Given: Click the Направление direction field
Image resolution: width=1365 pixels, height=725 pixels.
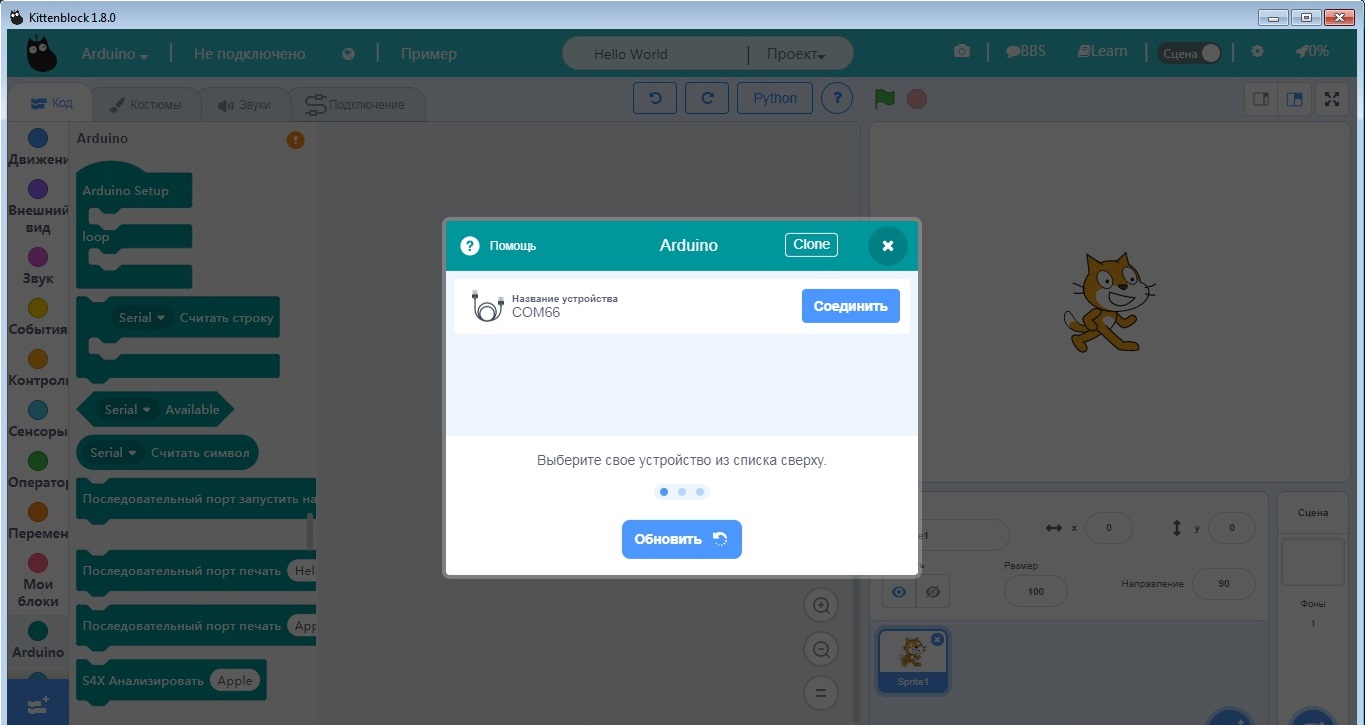Looking at the screenshot, I should click(1224, 584).
